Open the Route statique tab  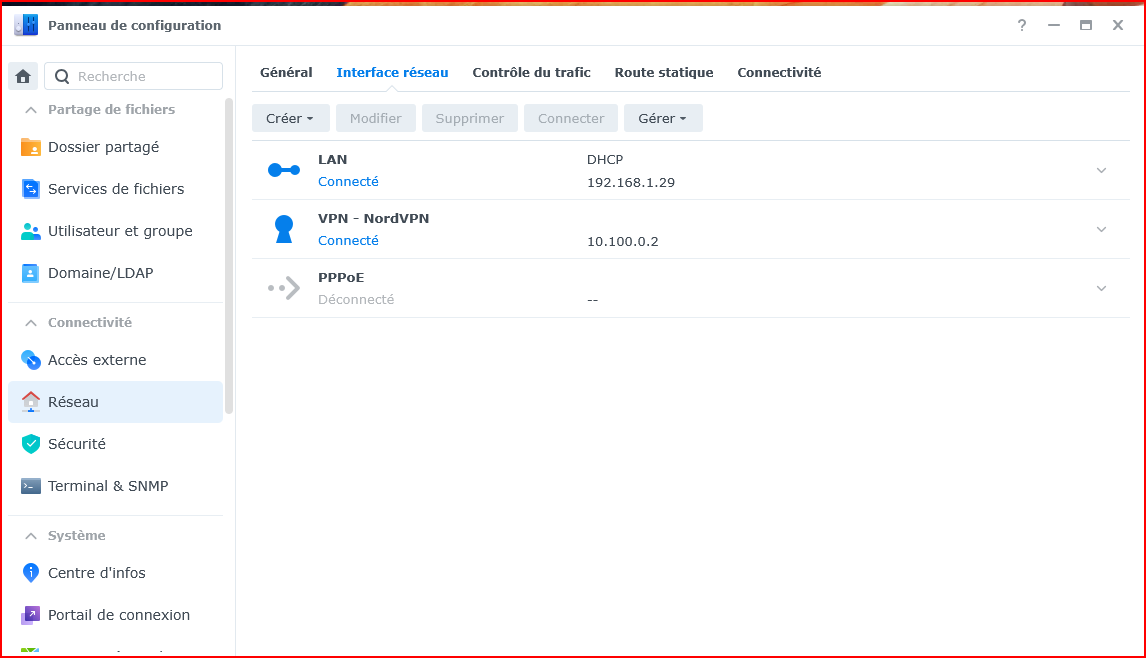664,73
